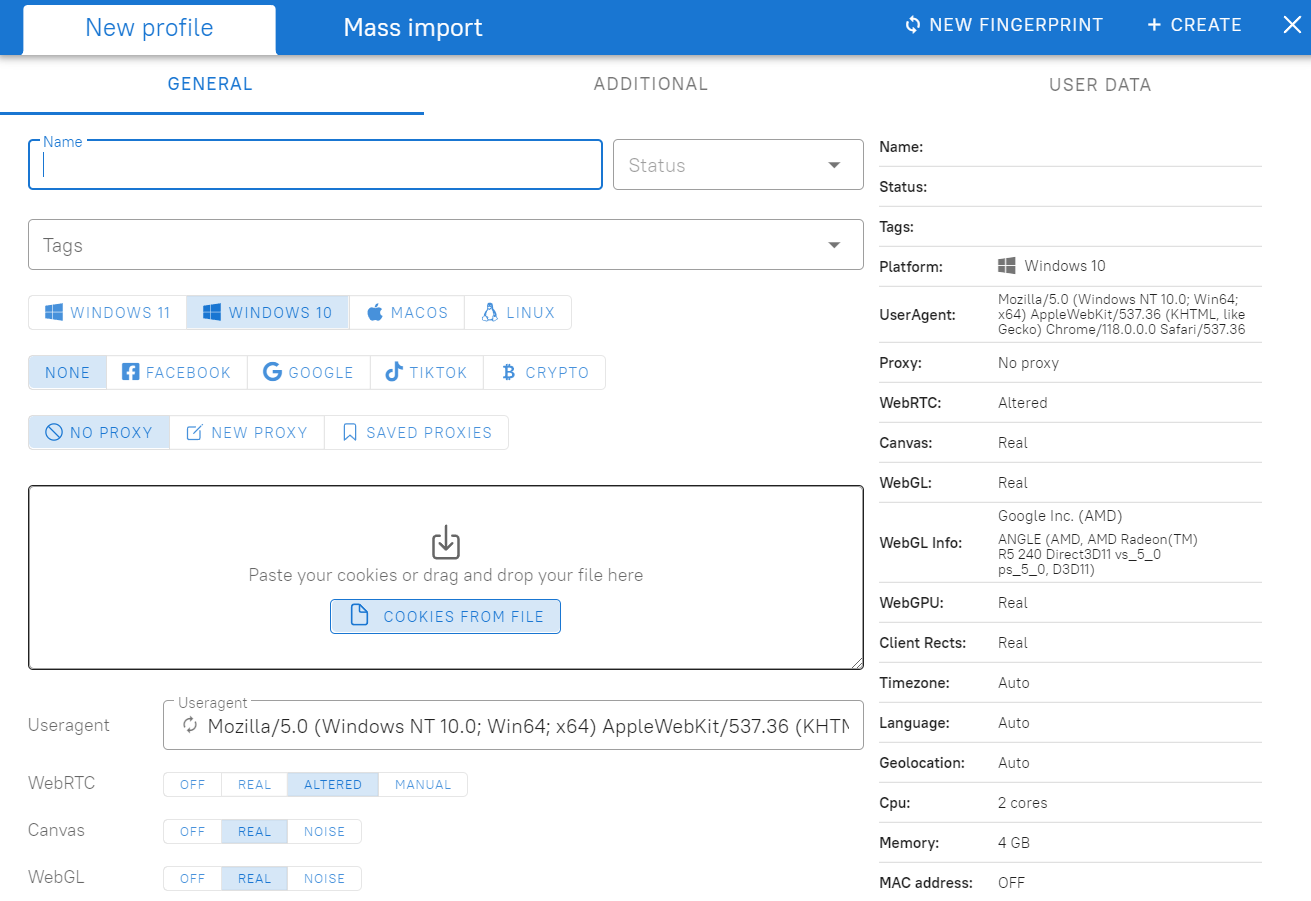
Task: Select the Linux platform option
Action: point(492,312)
